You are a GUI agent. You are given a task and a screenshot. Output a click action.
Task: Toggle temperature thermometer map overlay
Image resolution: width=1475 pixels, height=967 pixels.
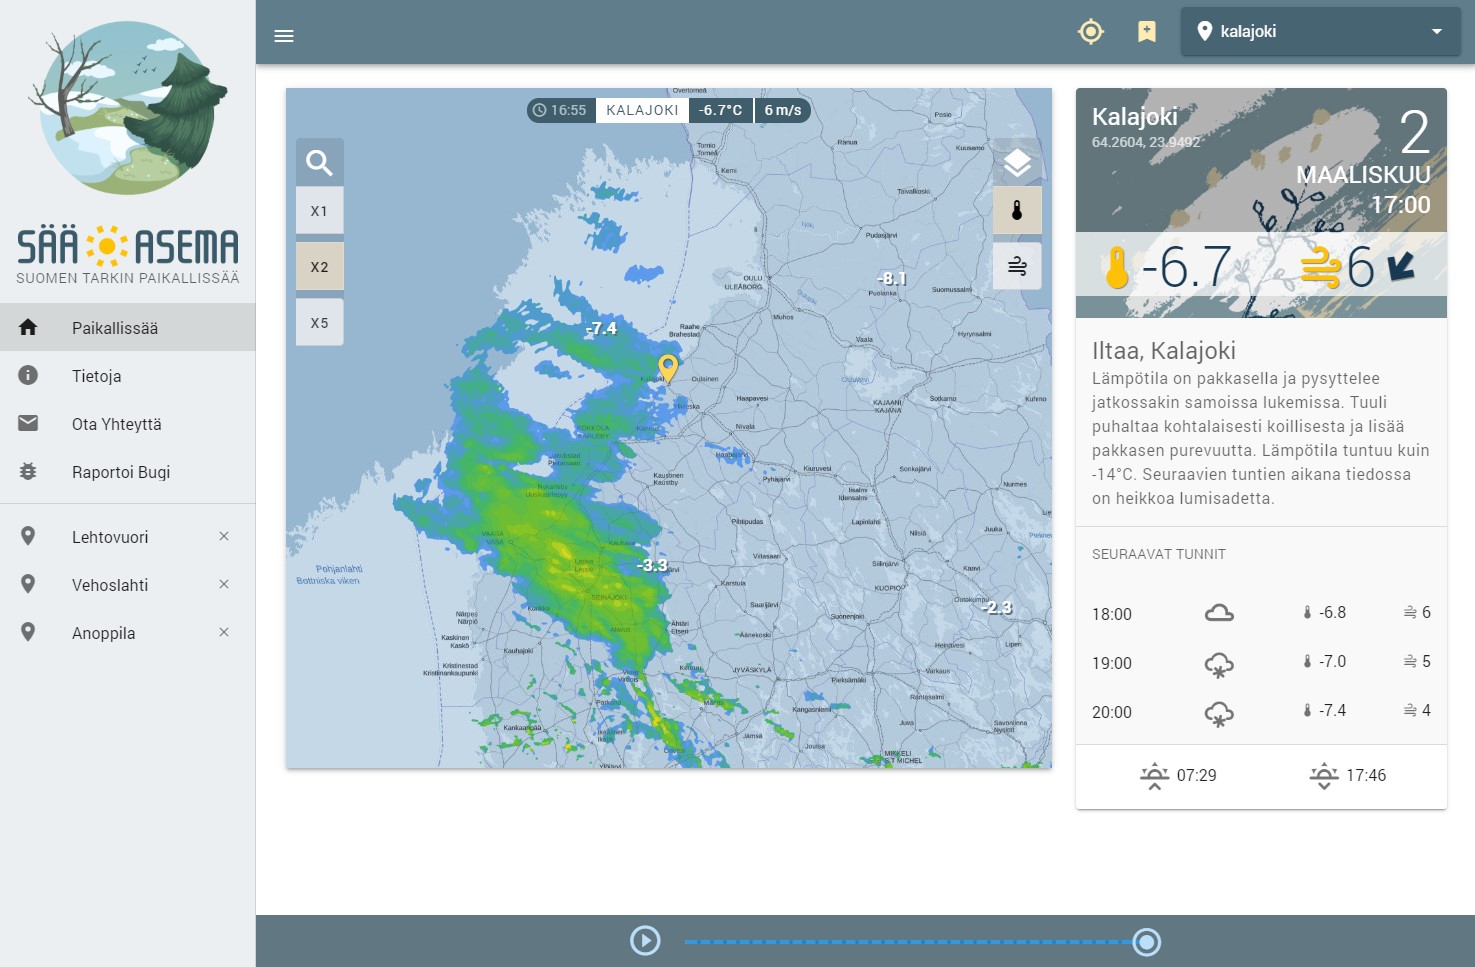coord(1017,211)
